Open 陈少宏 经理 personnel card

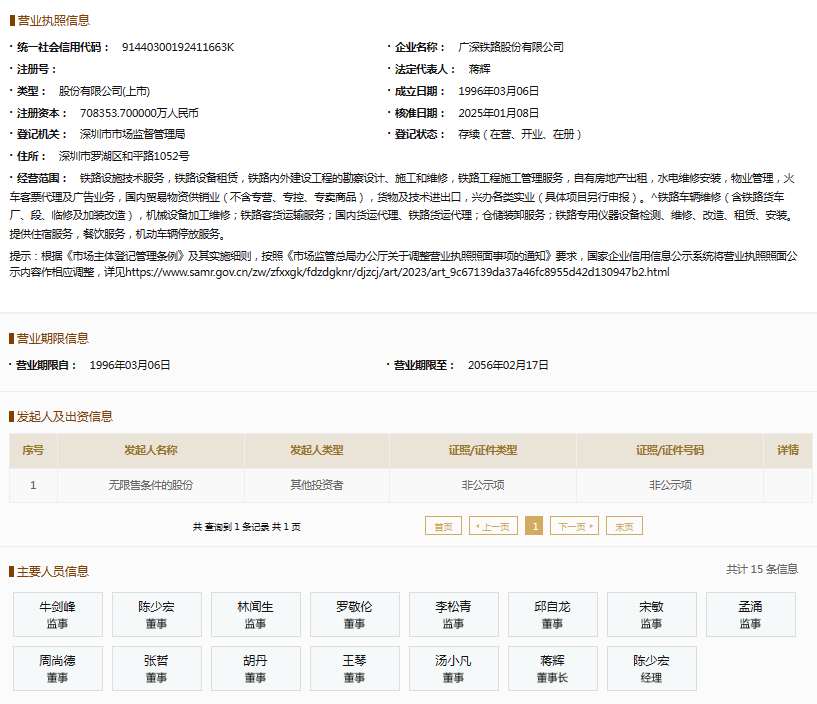pos(652,669)
